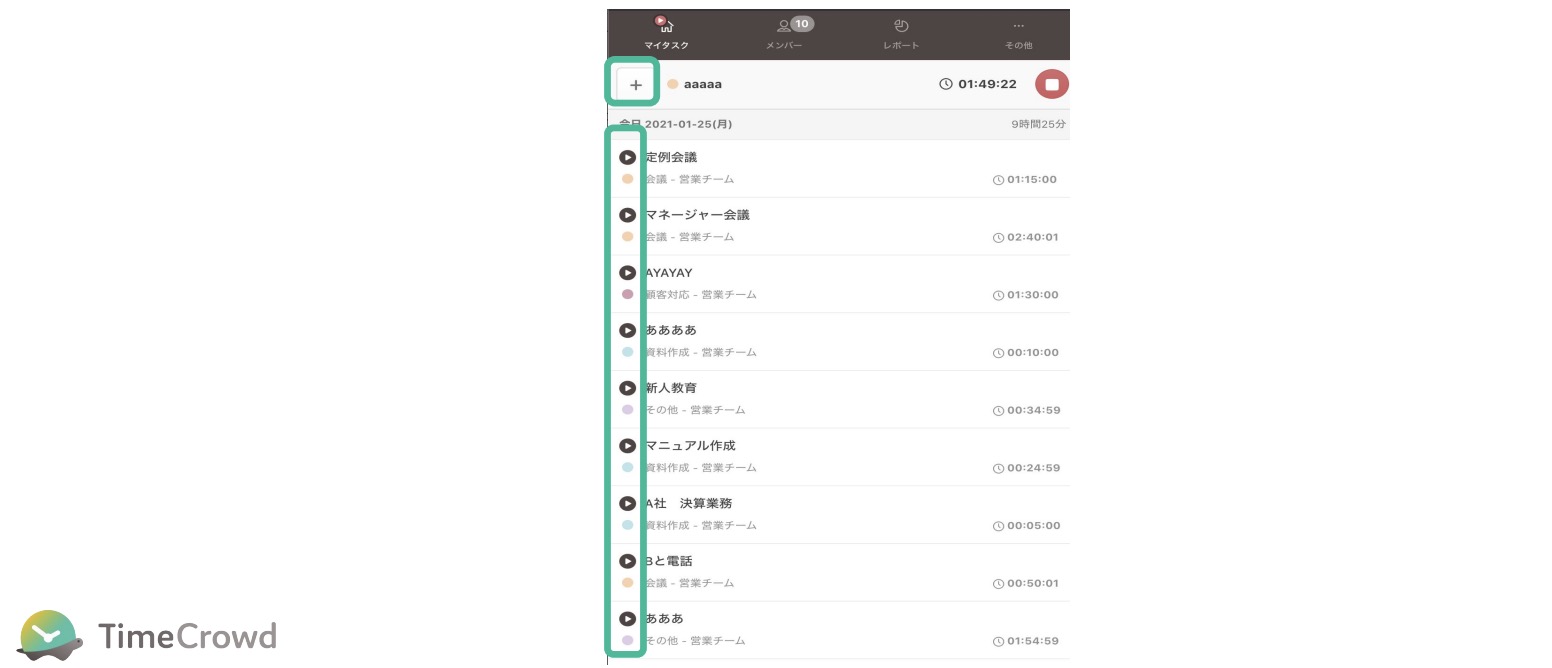
Task: Stop the running aaaaa timer
Action: (x=1051, y=84)
